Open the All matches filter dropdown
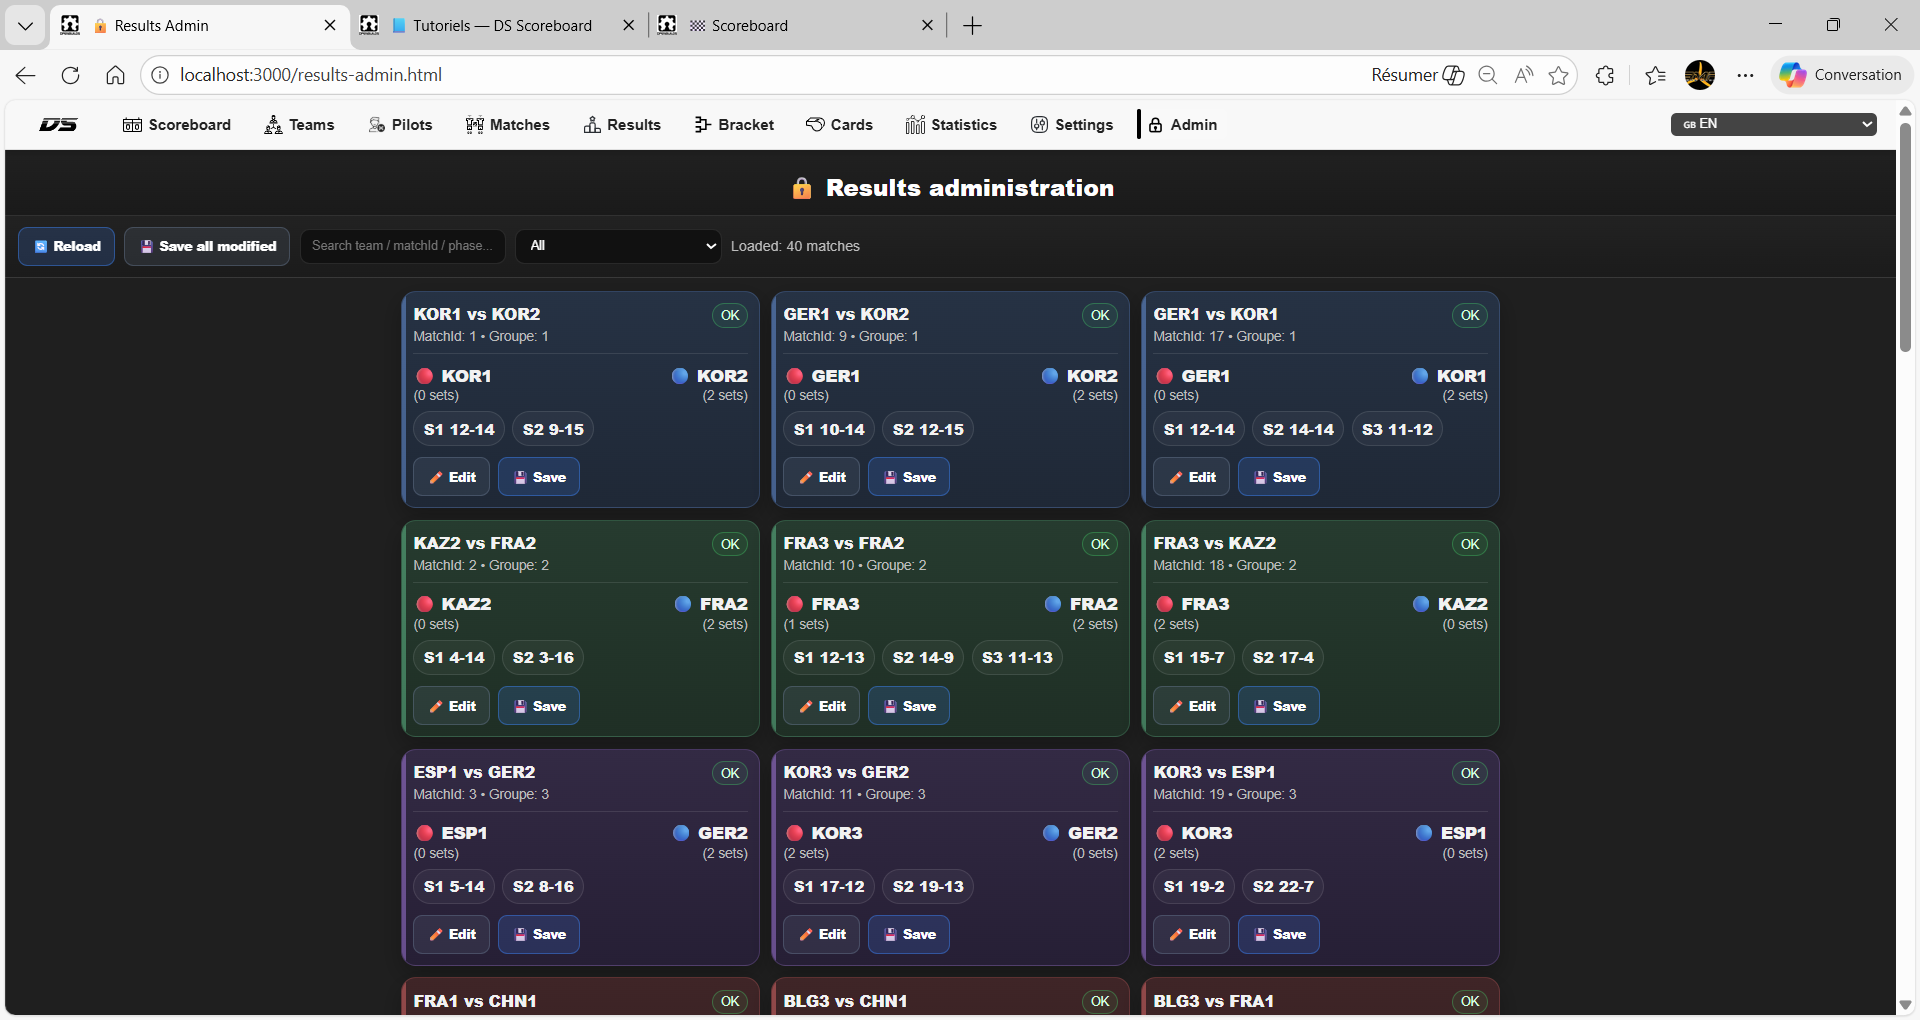 click(x=619, y=246)
